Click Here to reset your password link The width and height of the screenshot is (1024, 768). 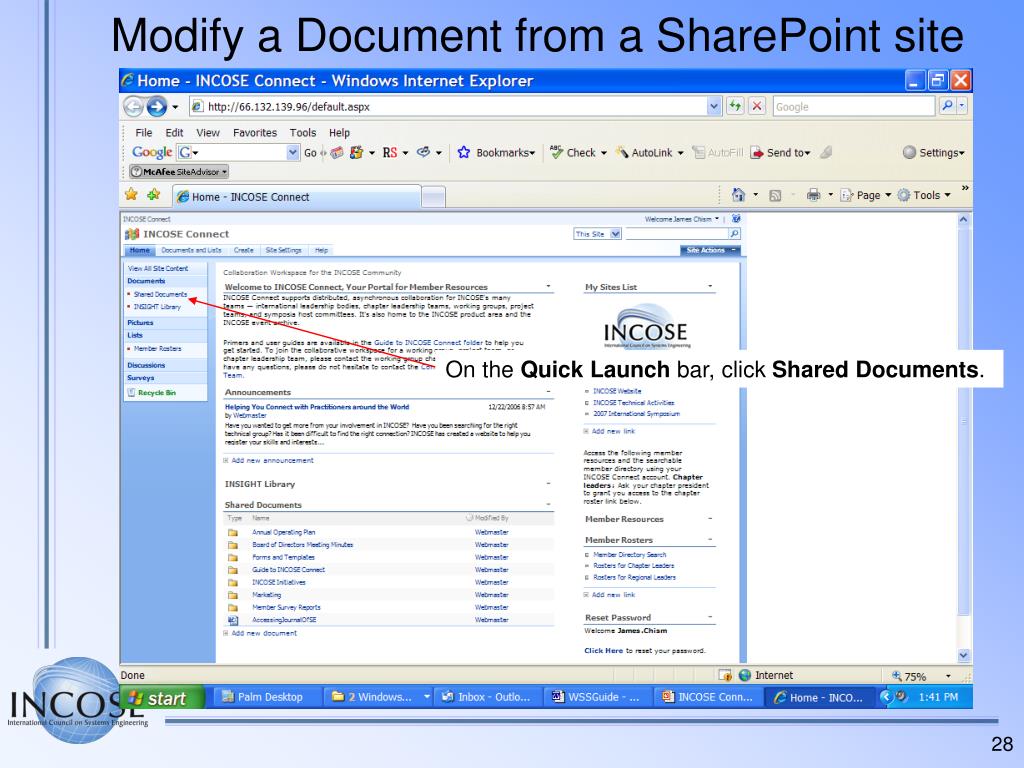[x=603, y=650]
